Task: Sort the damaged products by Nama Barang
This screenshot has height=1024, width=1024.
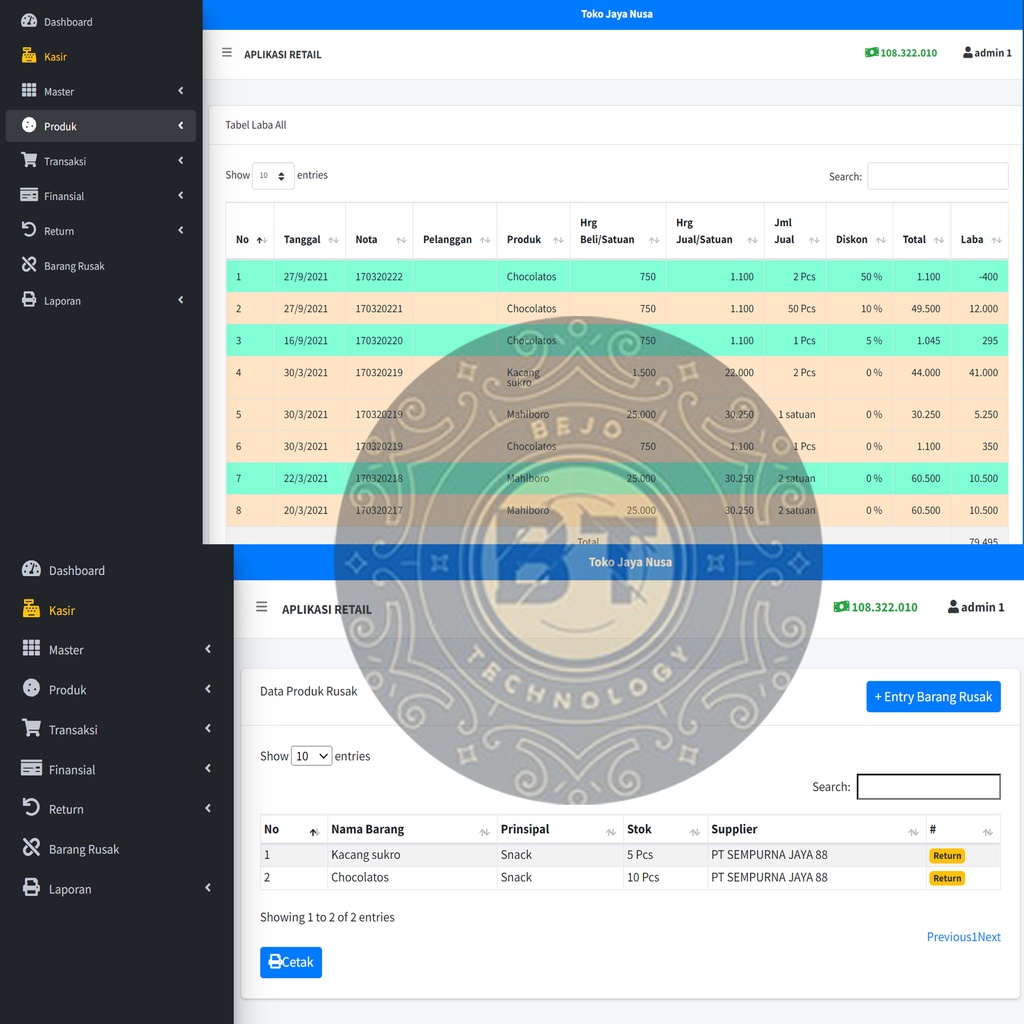Action: (410, 830)
